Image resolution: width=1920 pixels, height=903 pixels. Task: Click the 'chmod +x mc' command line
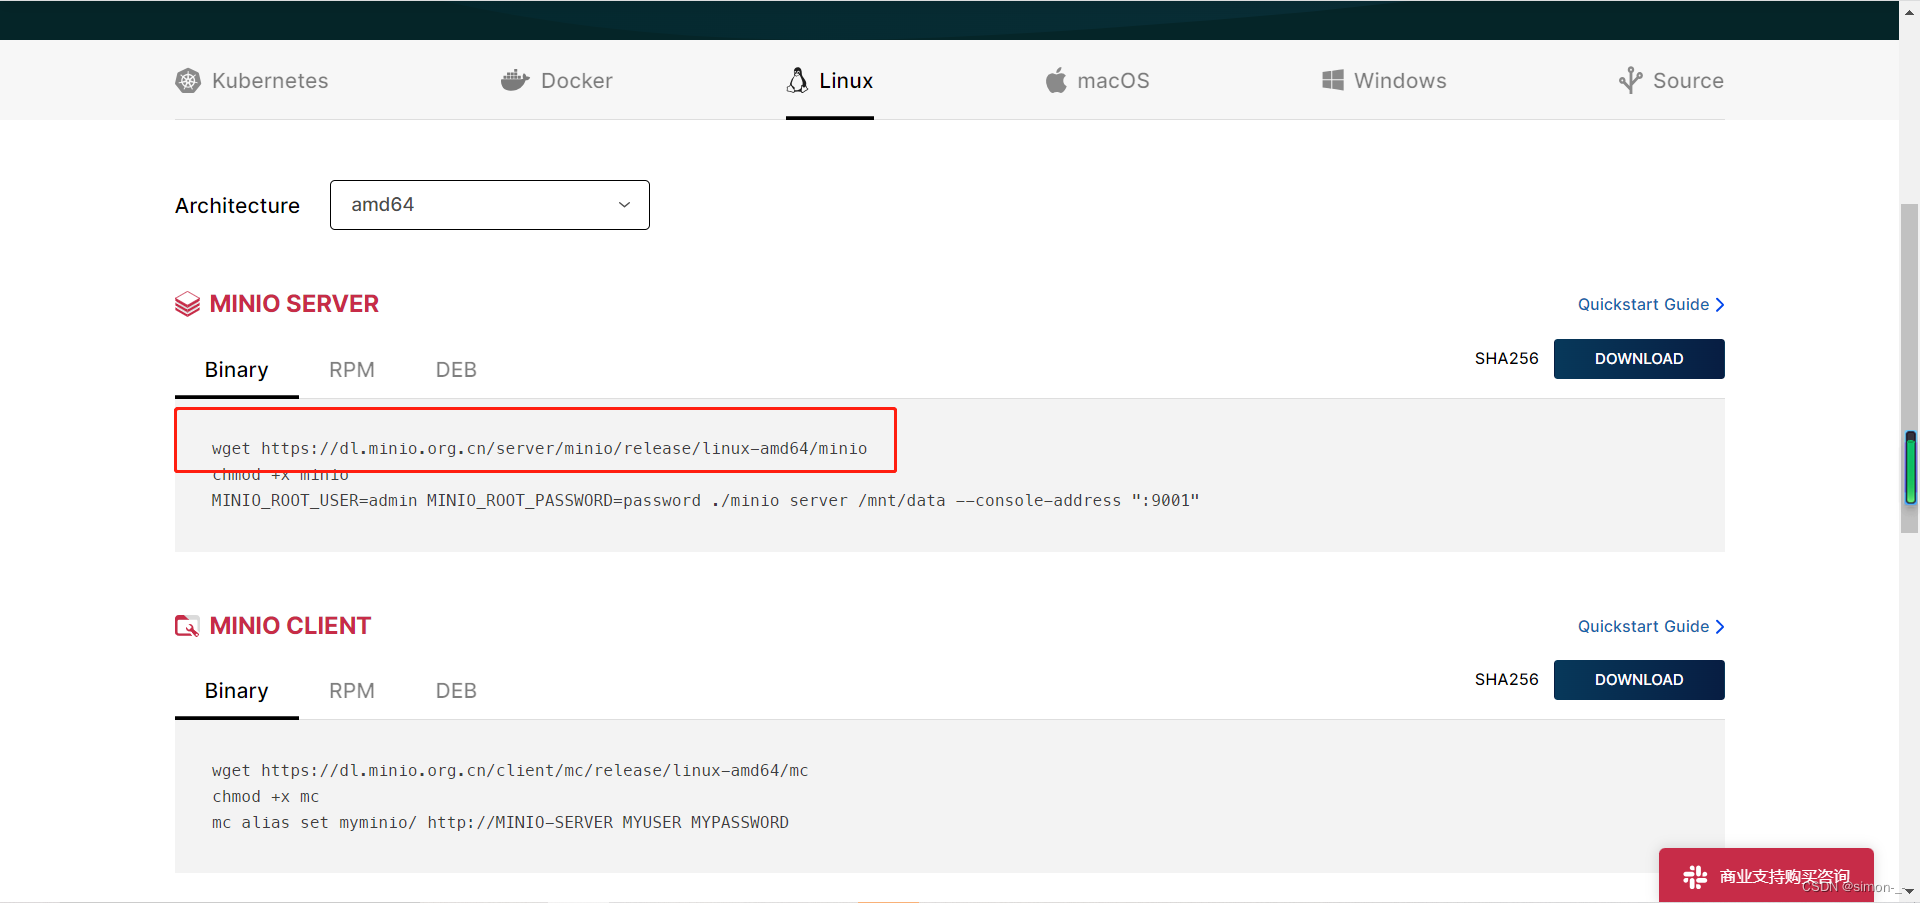[x=266, y=797]
